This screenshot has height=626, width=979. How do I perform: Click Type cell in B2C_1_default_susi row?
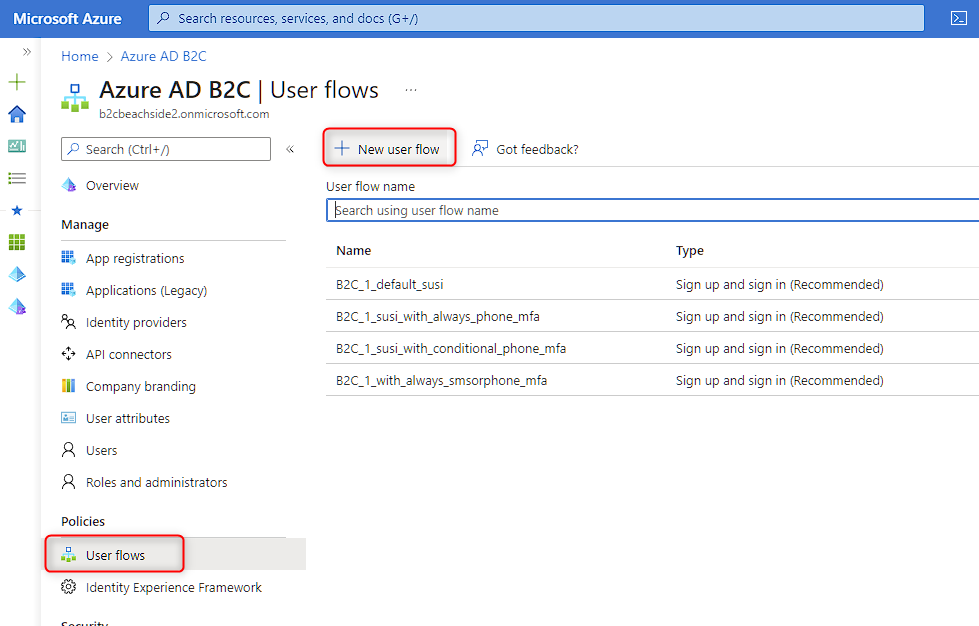pos(779,284)
